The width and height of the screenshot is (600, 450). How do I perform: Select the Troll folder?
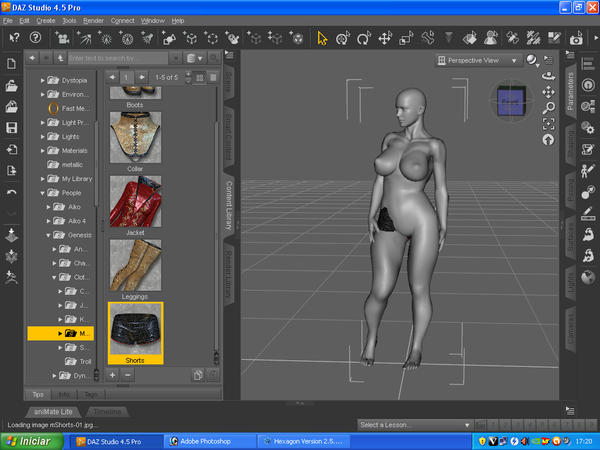pos(78,362)
